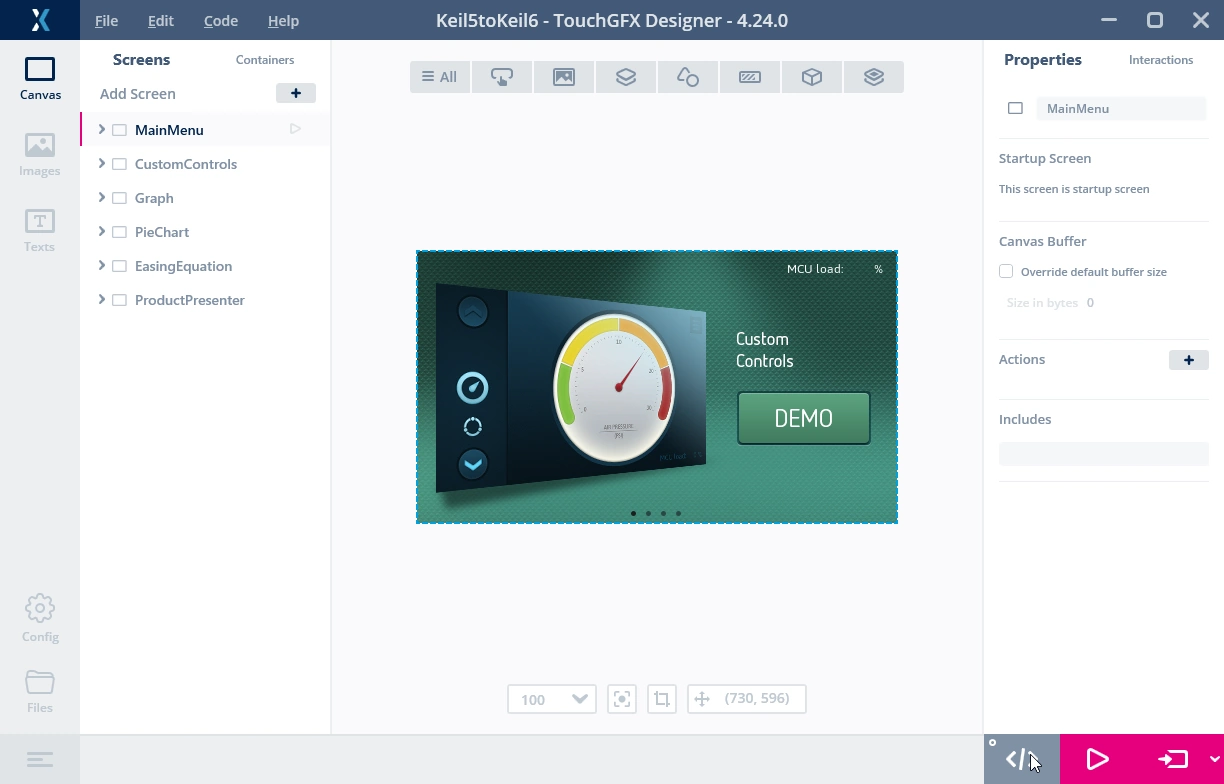Expand the PieChart screen tree
This screenshot has width=1224, height=784.
[102, 232]
